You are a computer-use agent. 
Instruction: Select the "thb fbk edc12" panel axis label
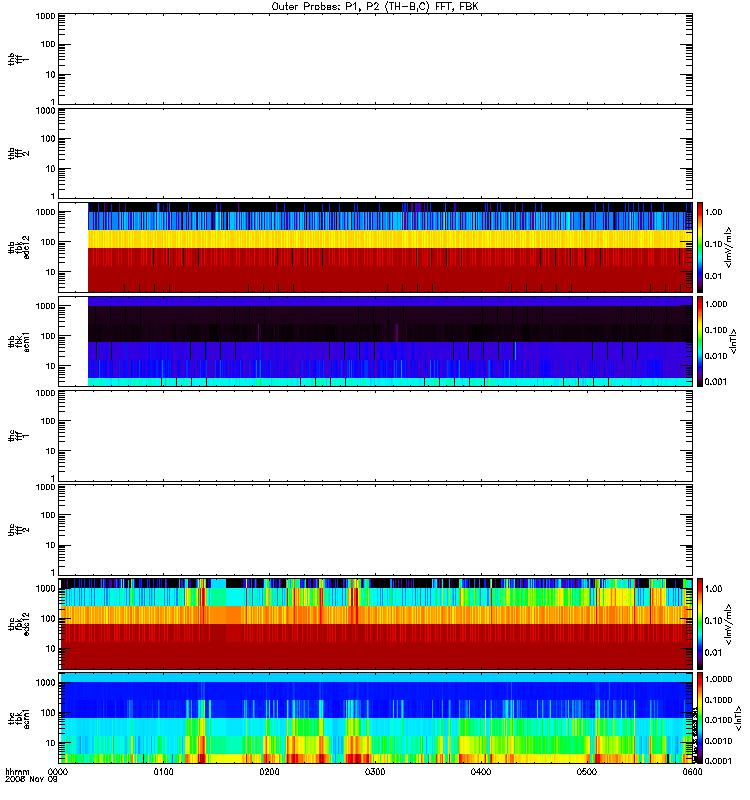click(x=19, y=247)
